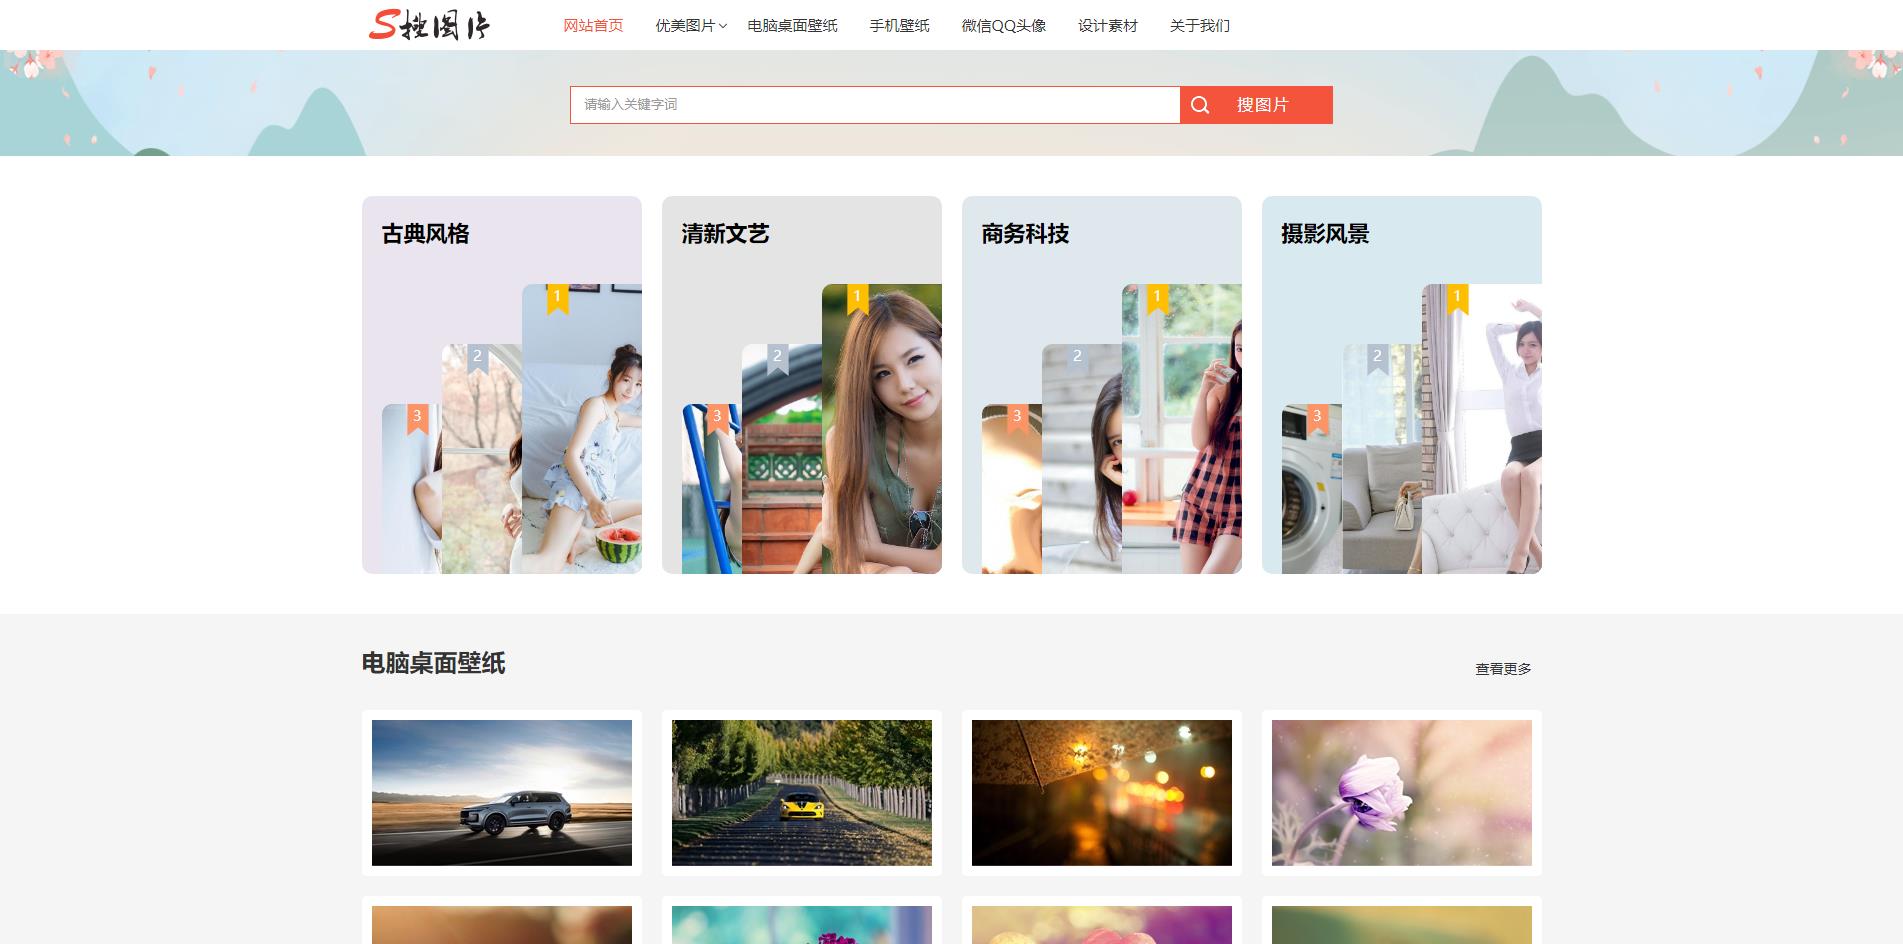Viewport: 1903px width, 944px height.
Task: Open 设计素材 navigation item
Action: (1108, 25)
